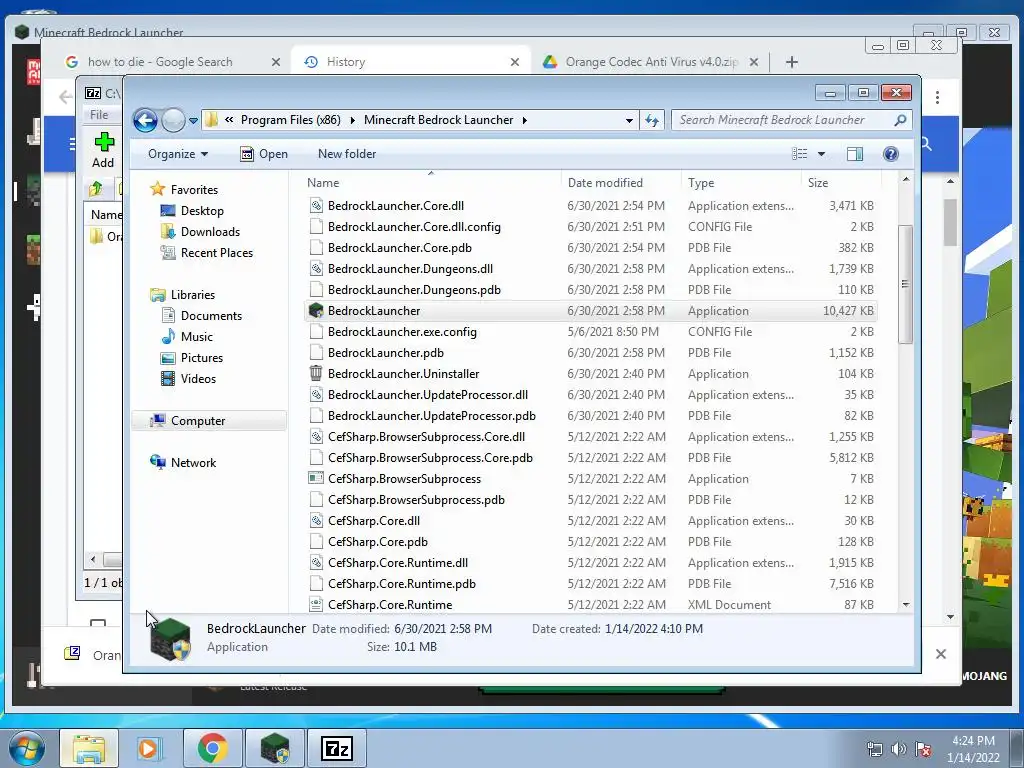Image resolution: width=1024 pixels, height=768 pixels.
Task: Select CefSharp.Core.Runtime.dll icon
Action: point(316,563)
